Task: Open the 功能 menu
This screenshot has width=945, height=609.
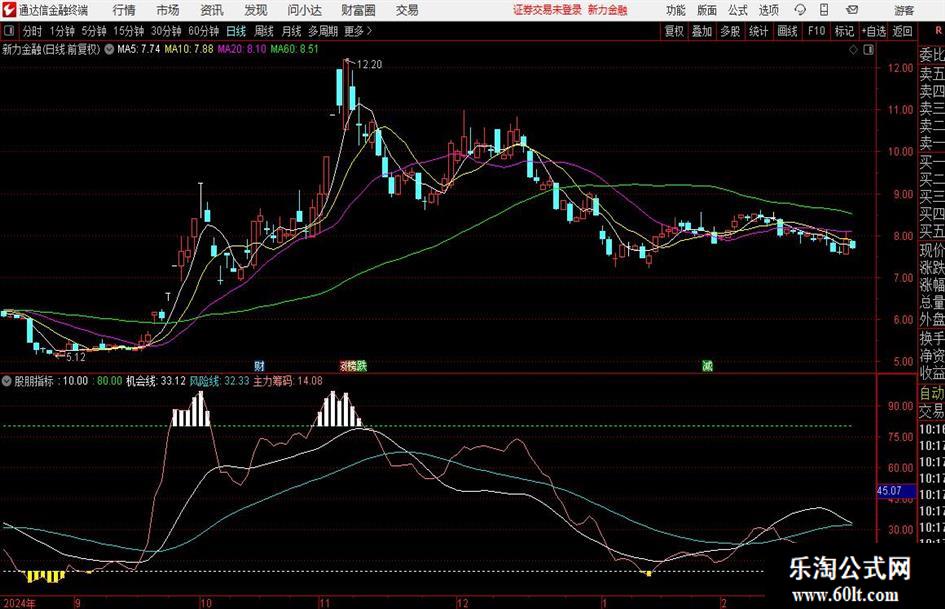Action: [676, 10]
